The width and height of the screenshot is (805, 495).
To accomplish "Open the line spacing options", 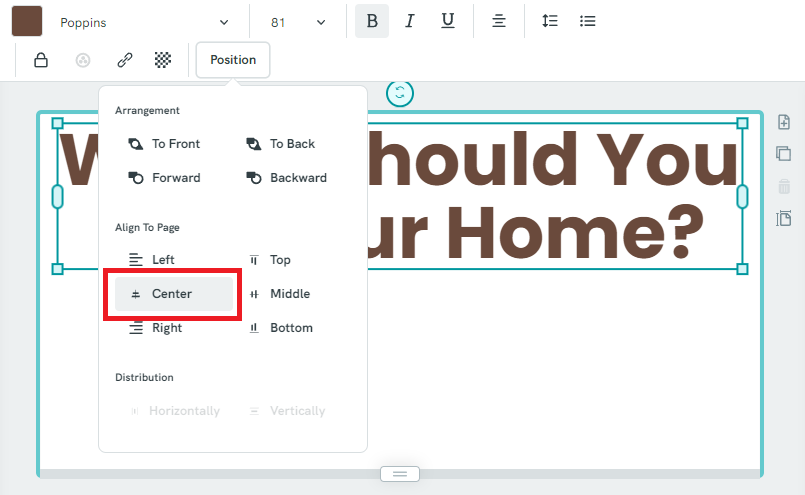I will 549,21.
